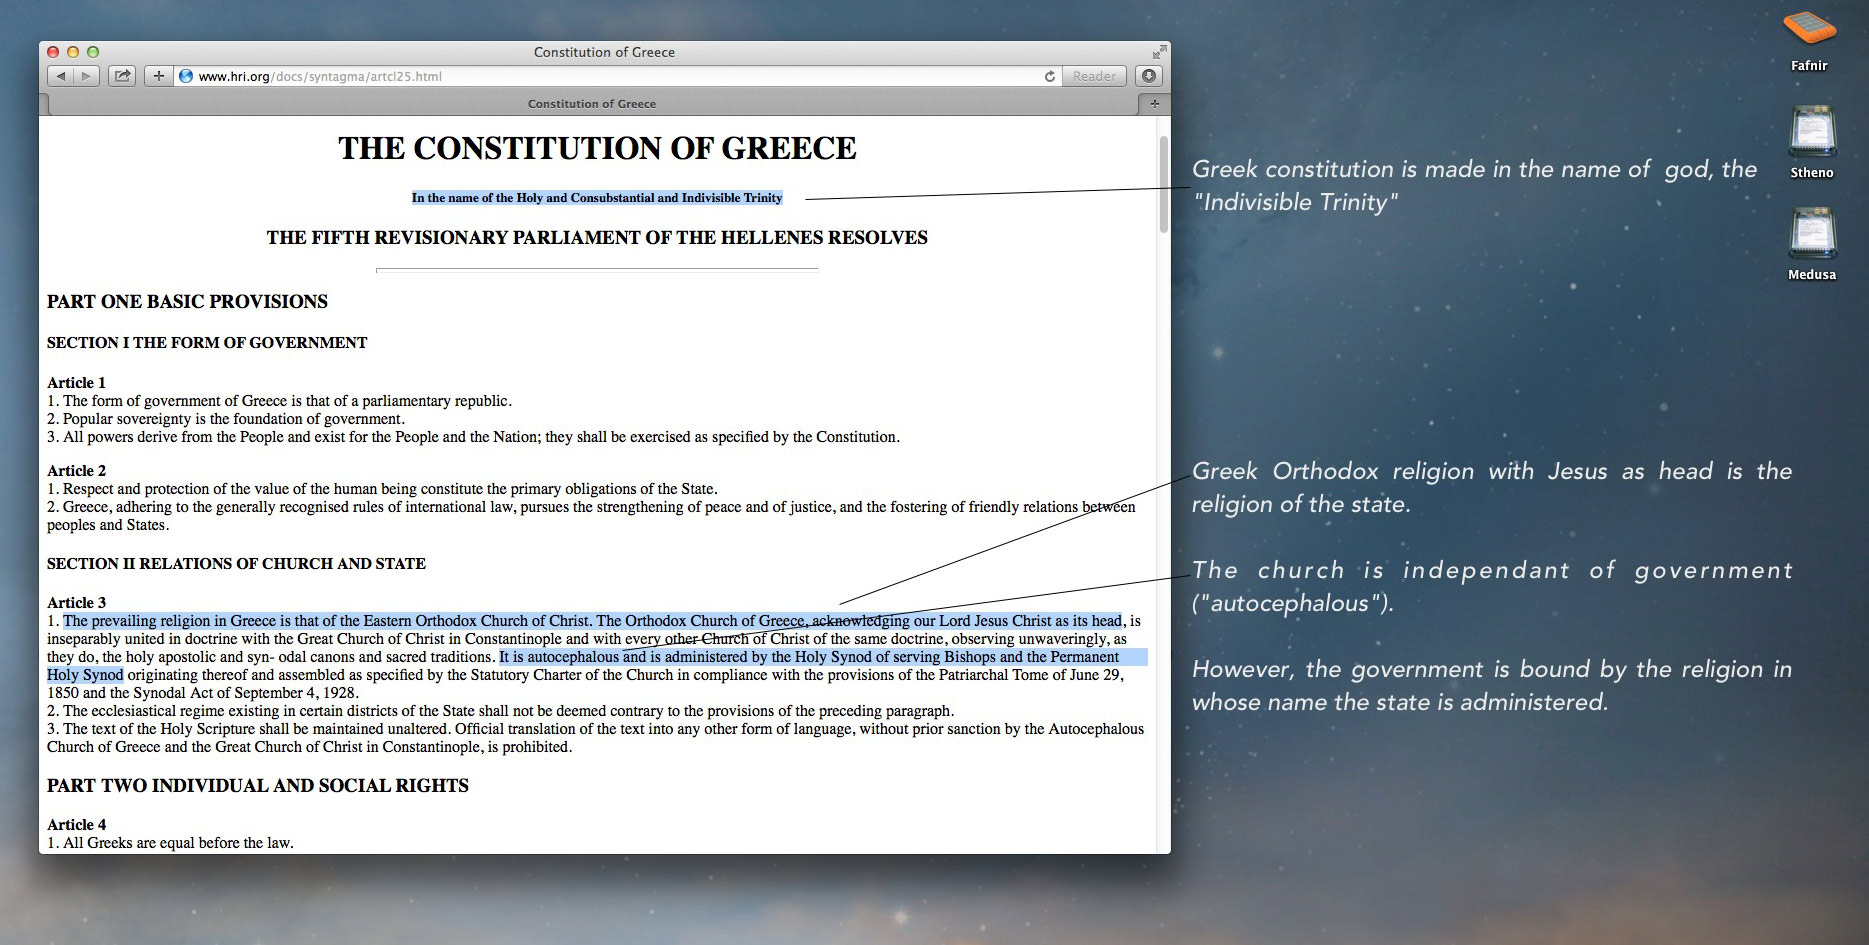Go back with the Safari back arrow
1869x945 pixels.
coord(61,76)
